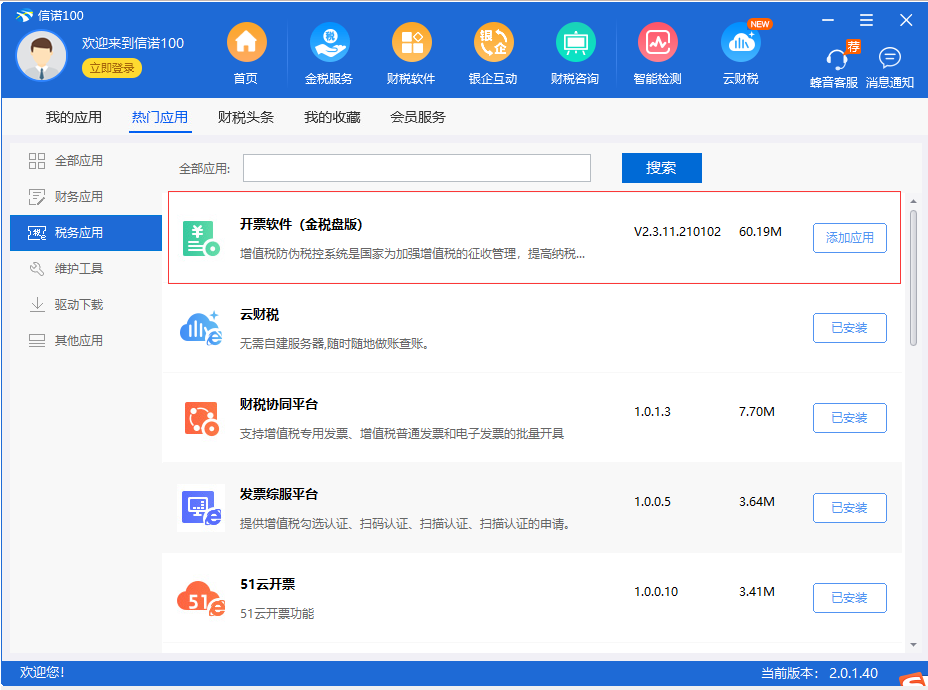Click the user avatar picture

coord(41,56)
